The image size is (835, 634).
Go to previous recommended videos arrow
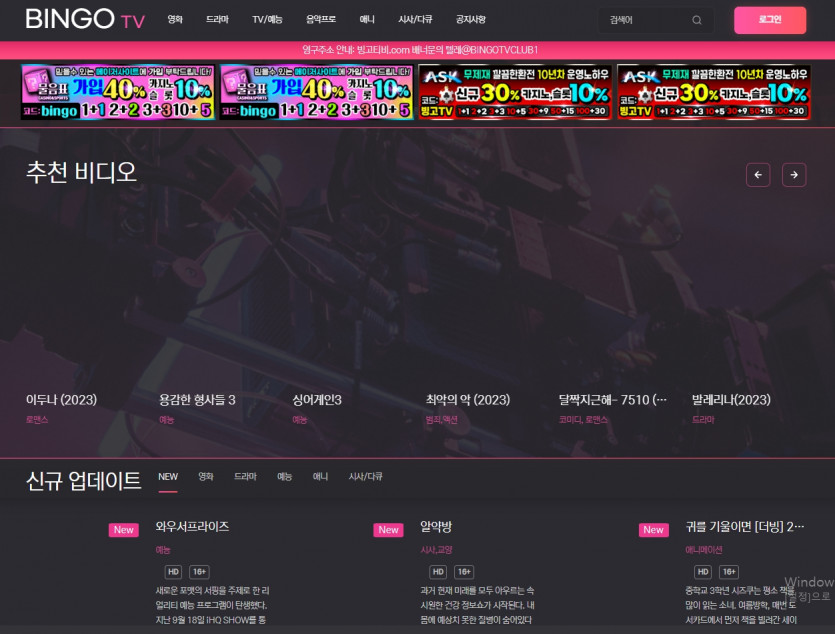758,175
